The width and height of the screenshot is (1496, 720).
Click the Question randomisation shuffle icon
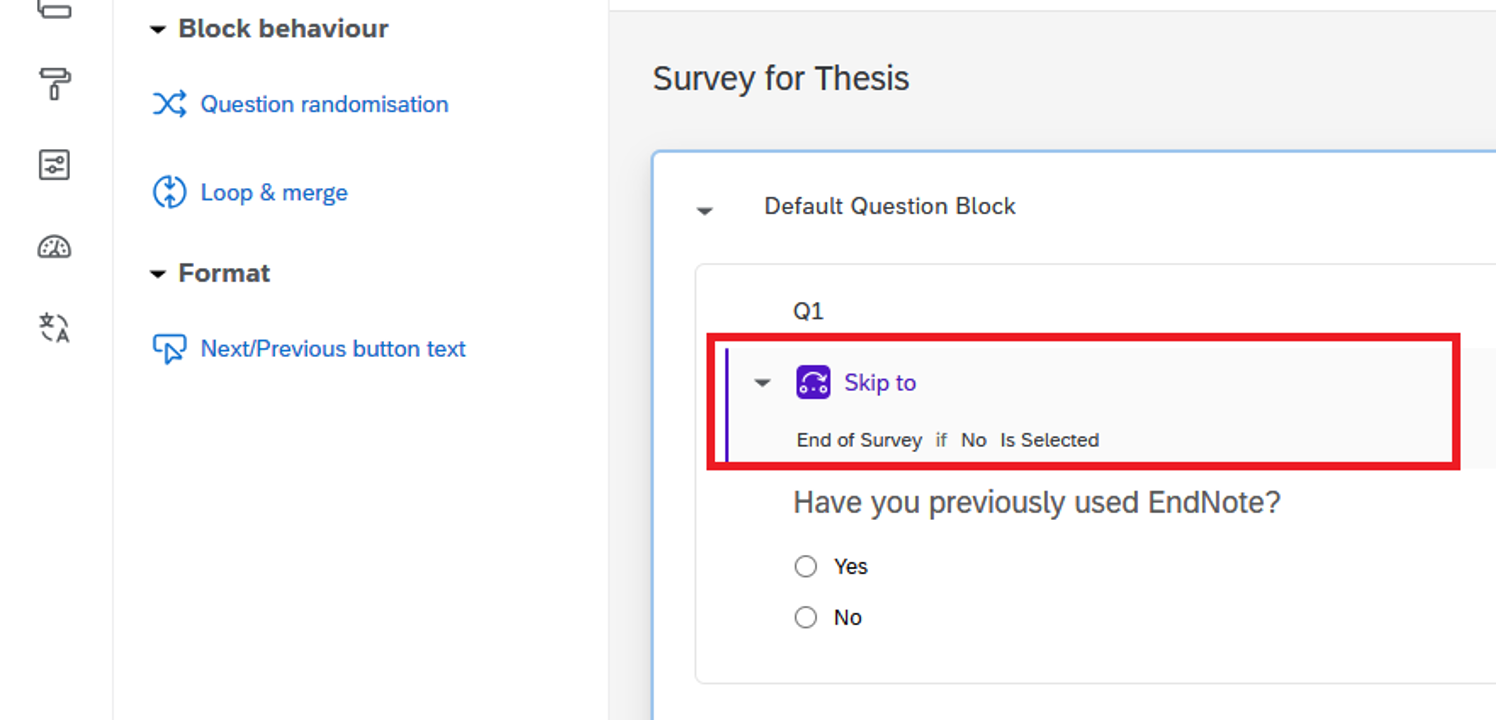(x=169, y=104)
